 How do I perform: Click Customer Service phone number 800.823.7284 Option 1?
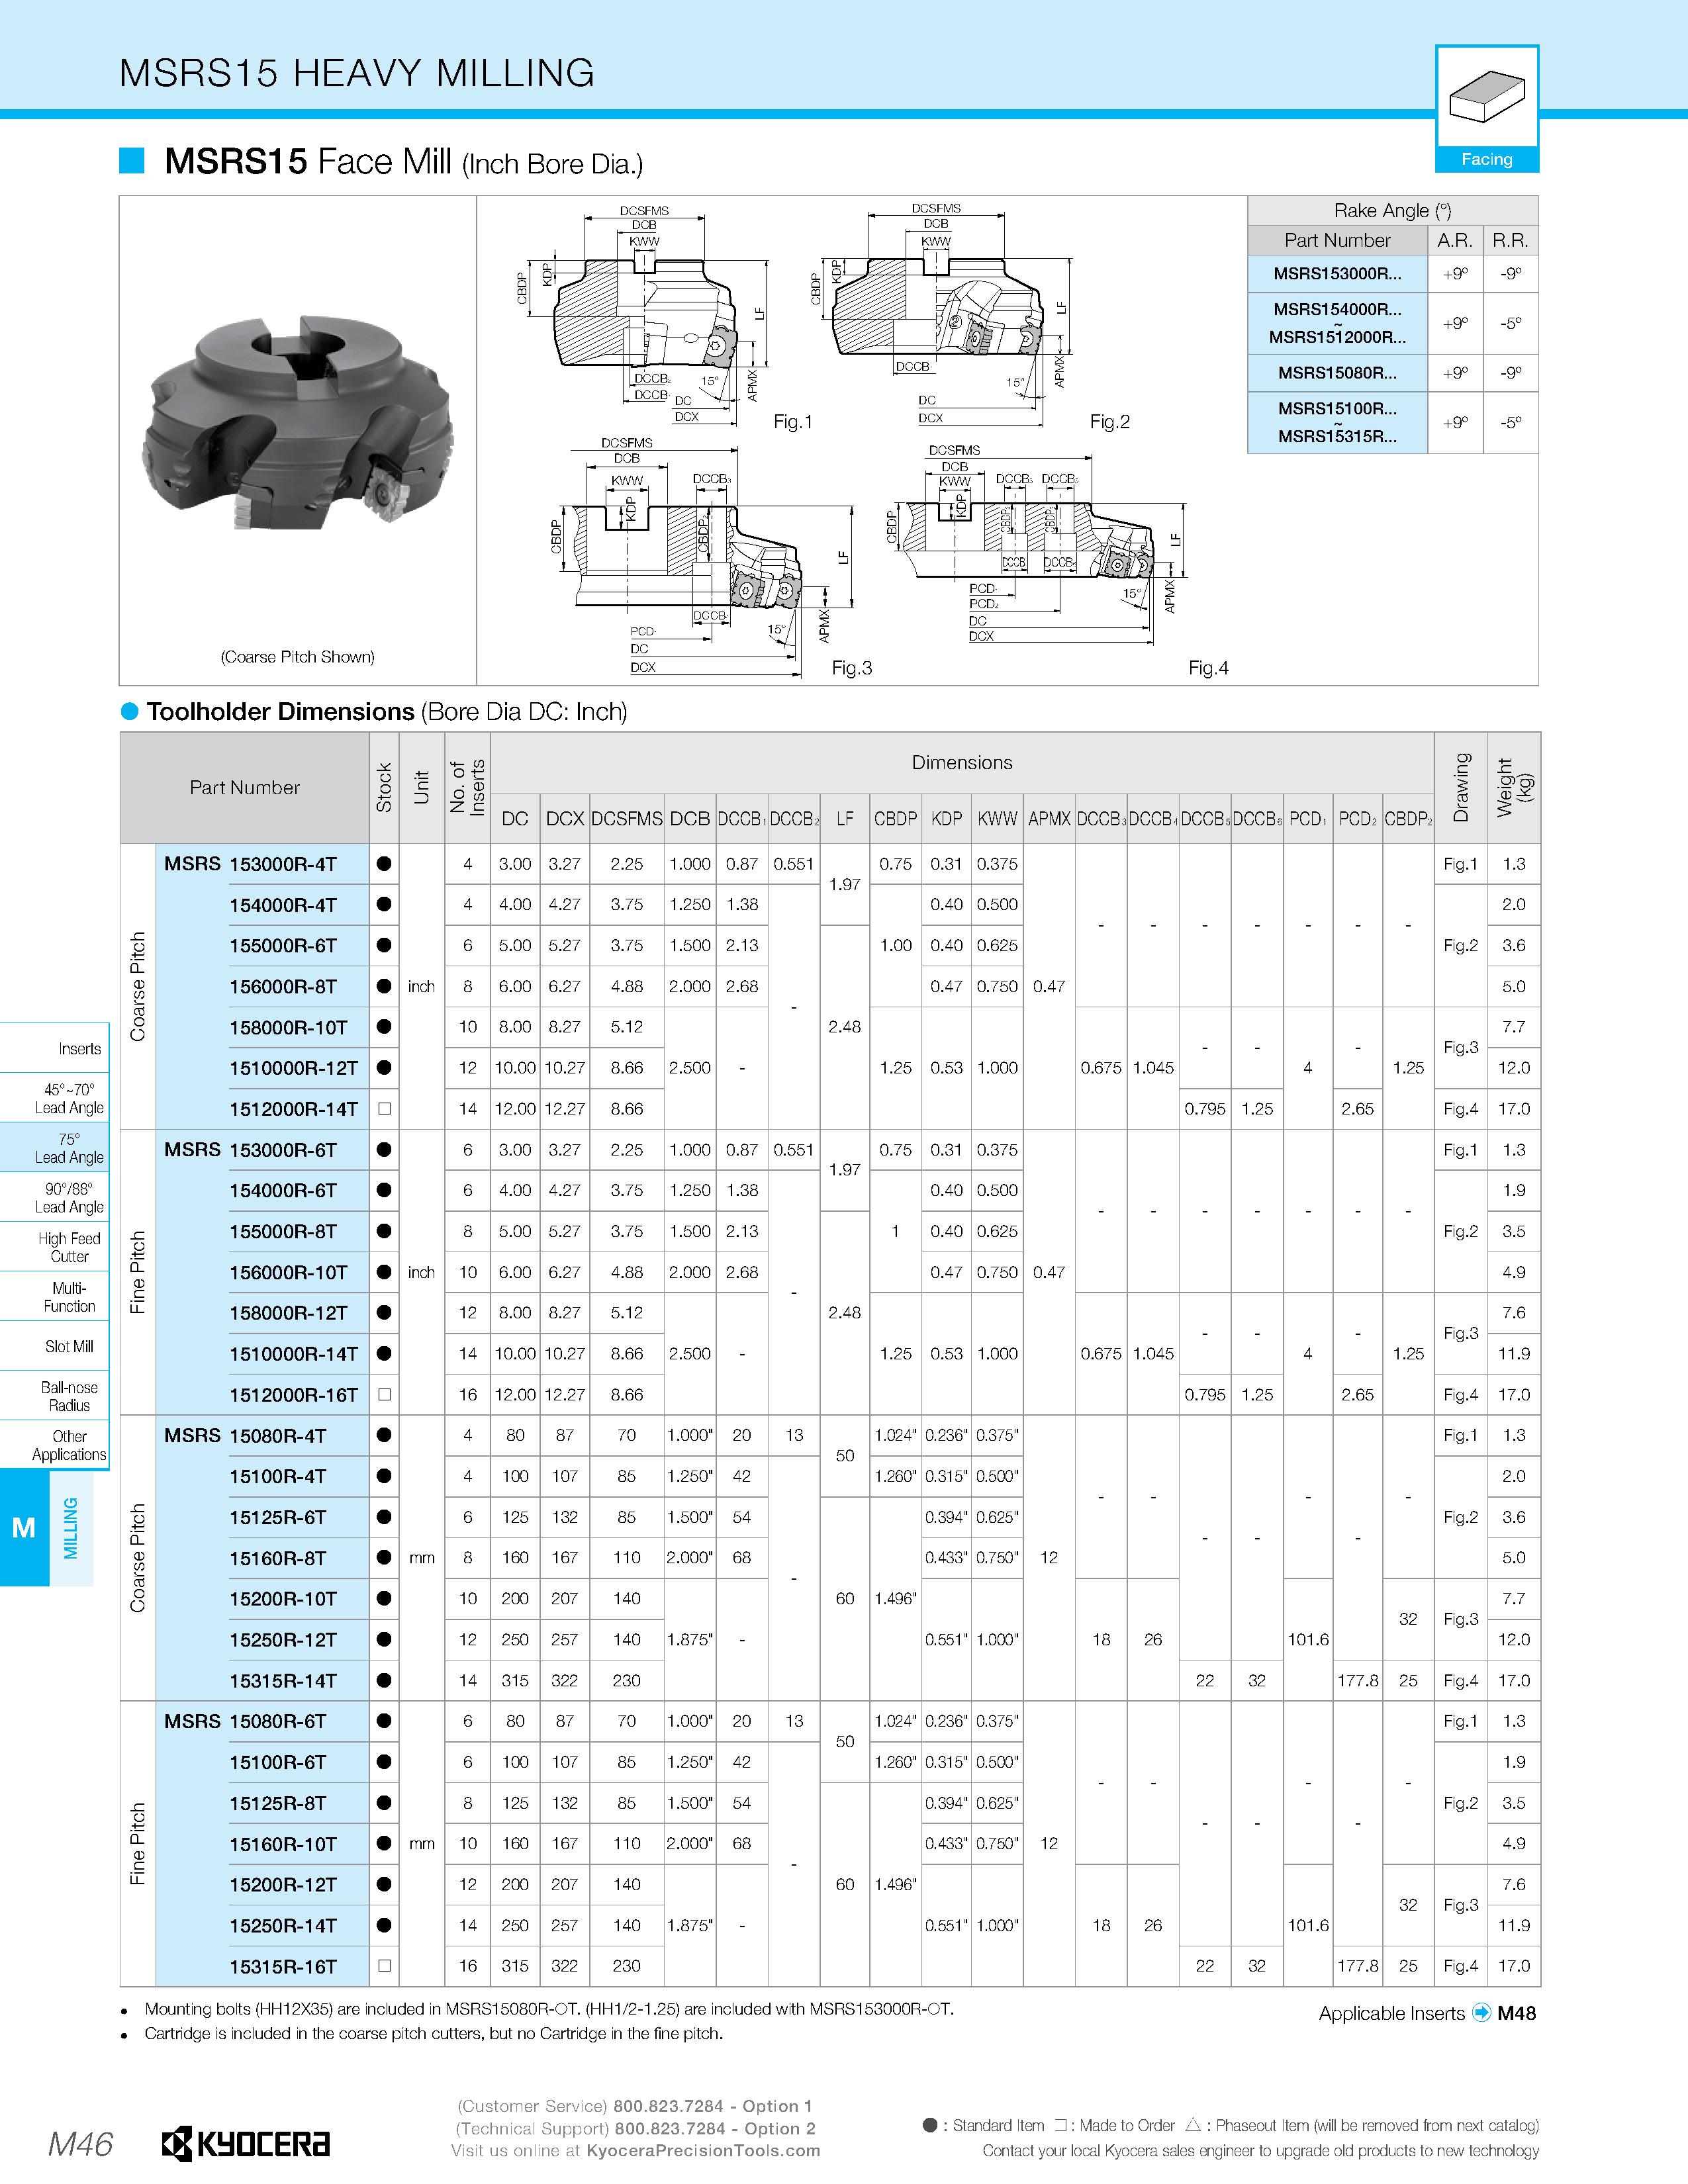[x=713, y=2106]
